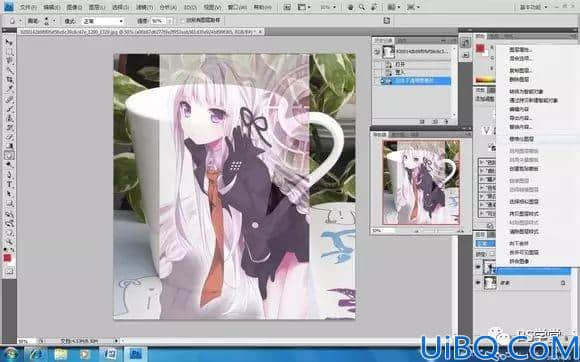
Task: Click the 背景 layer thumbnail
Action: pyautogui.click(x=490, y=283)
